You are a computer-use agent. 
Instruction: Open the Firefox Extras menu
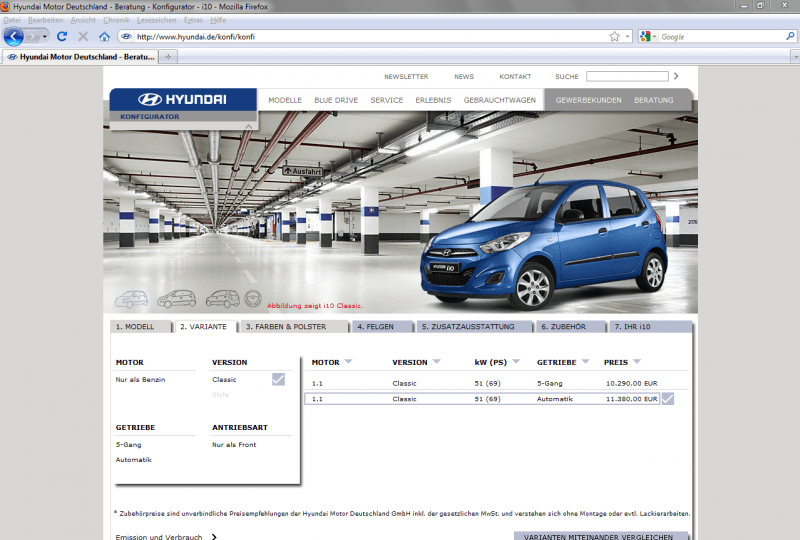[193, 20]
